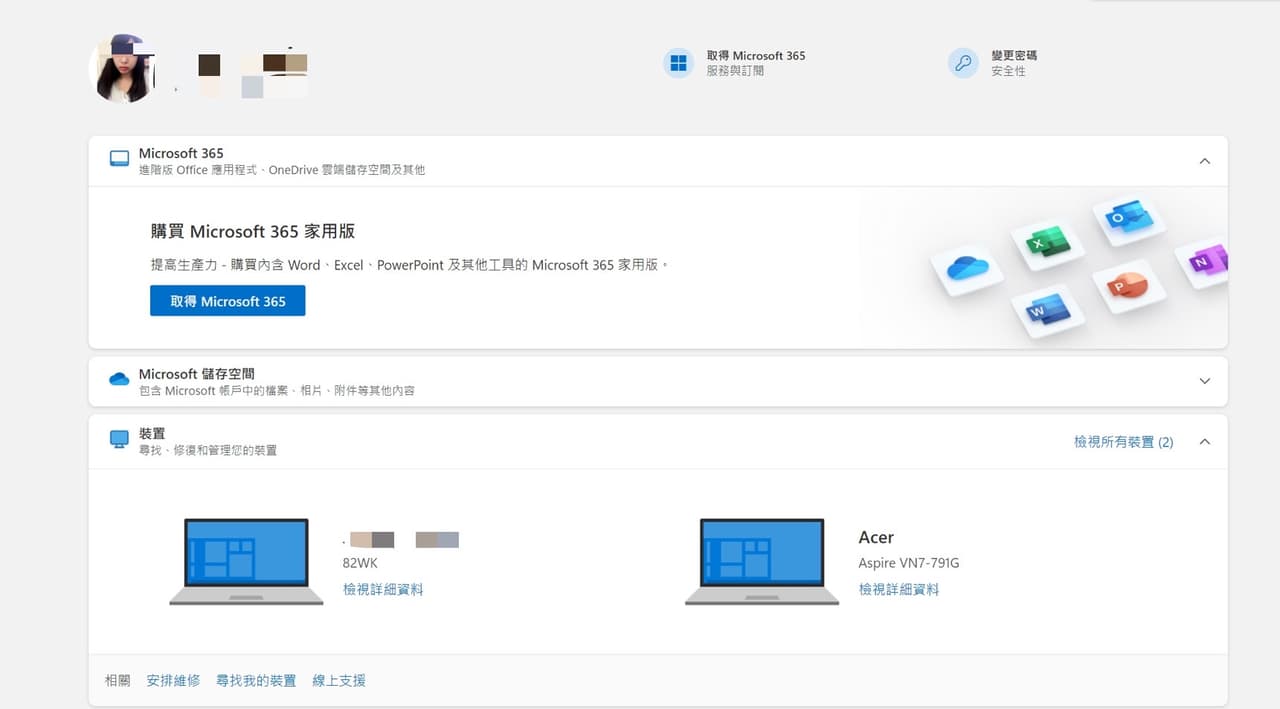Open 檢視所有裝置 (2) link

pos(1124,441)
